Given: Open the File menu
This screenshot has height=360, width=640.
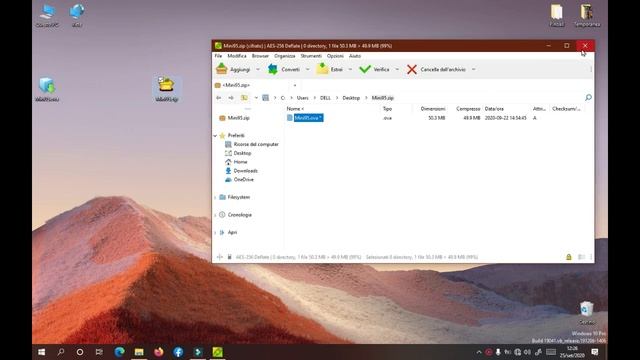Looking at the screenshot, I should pos(218,56).
